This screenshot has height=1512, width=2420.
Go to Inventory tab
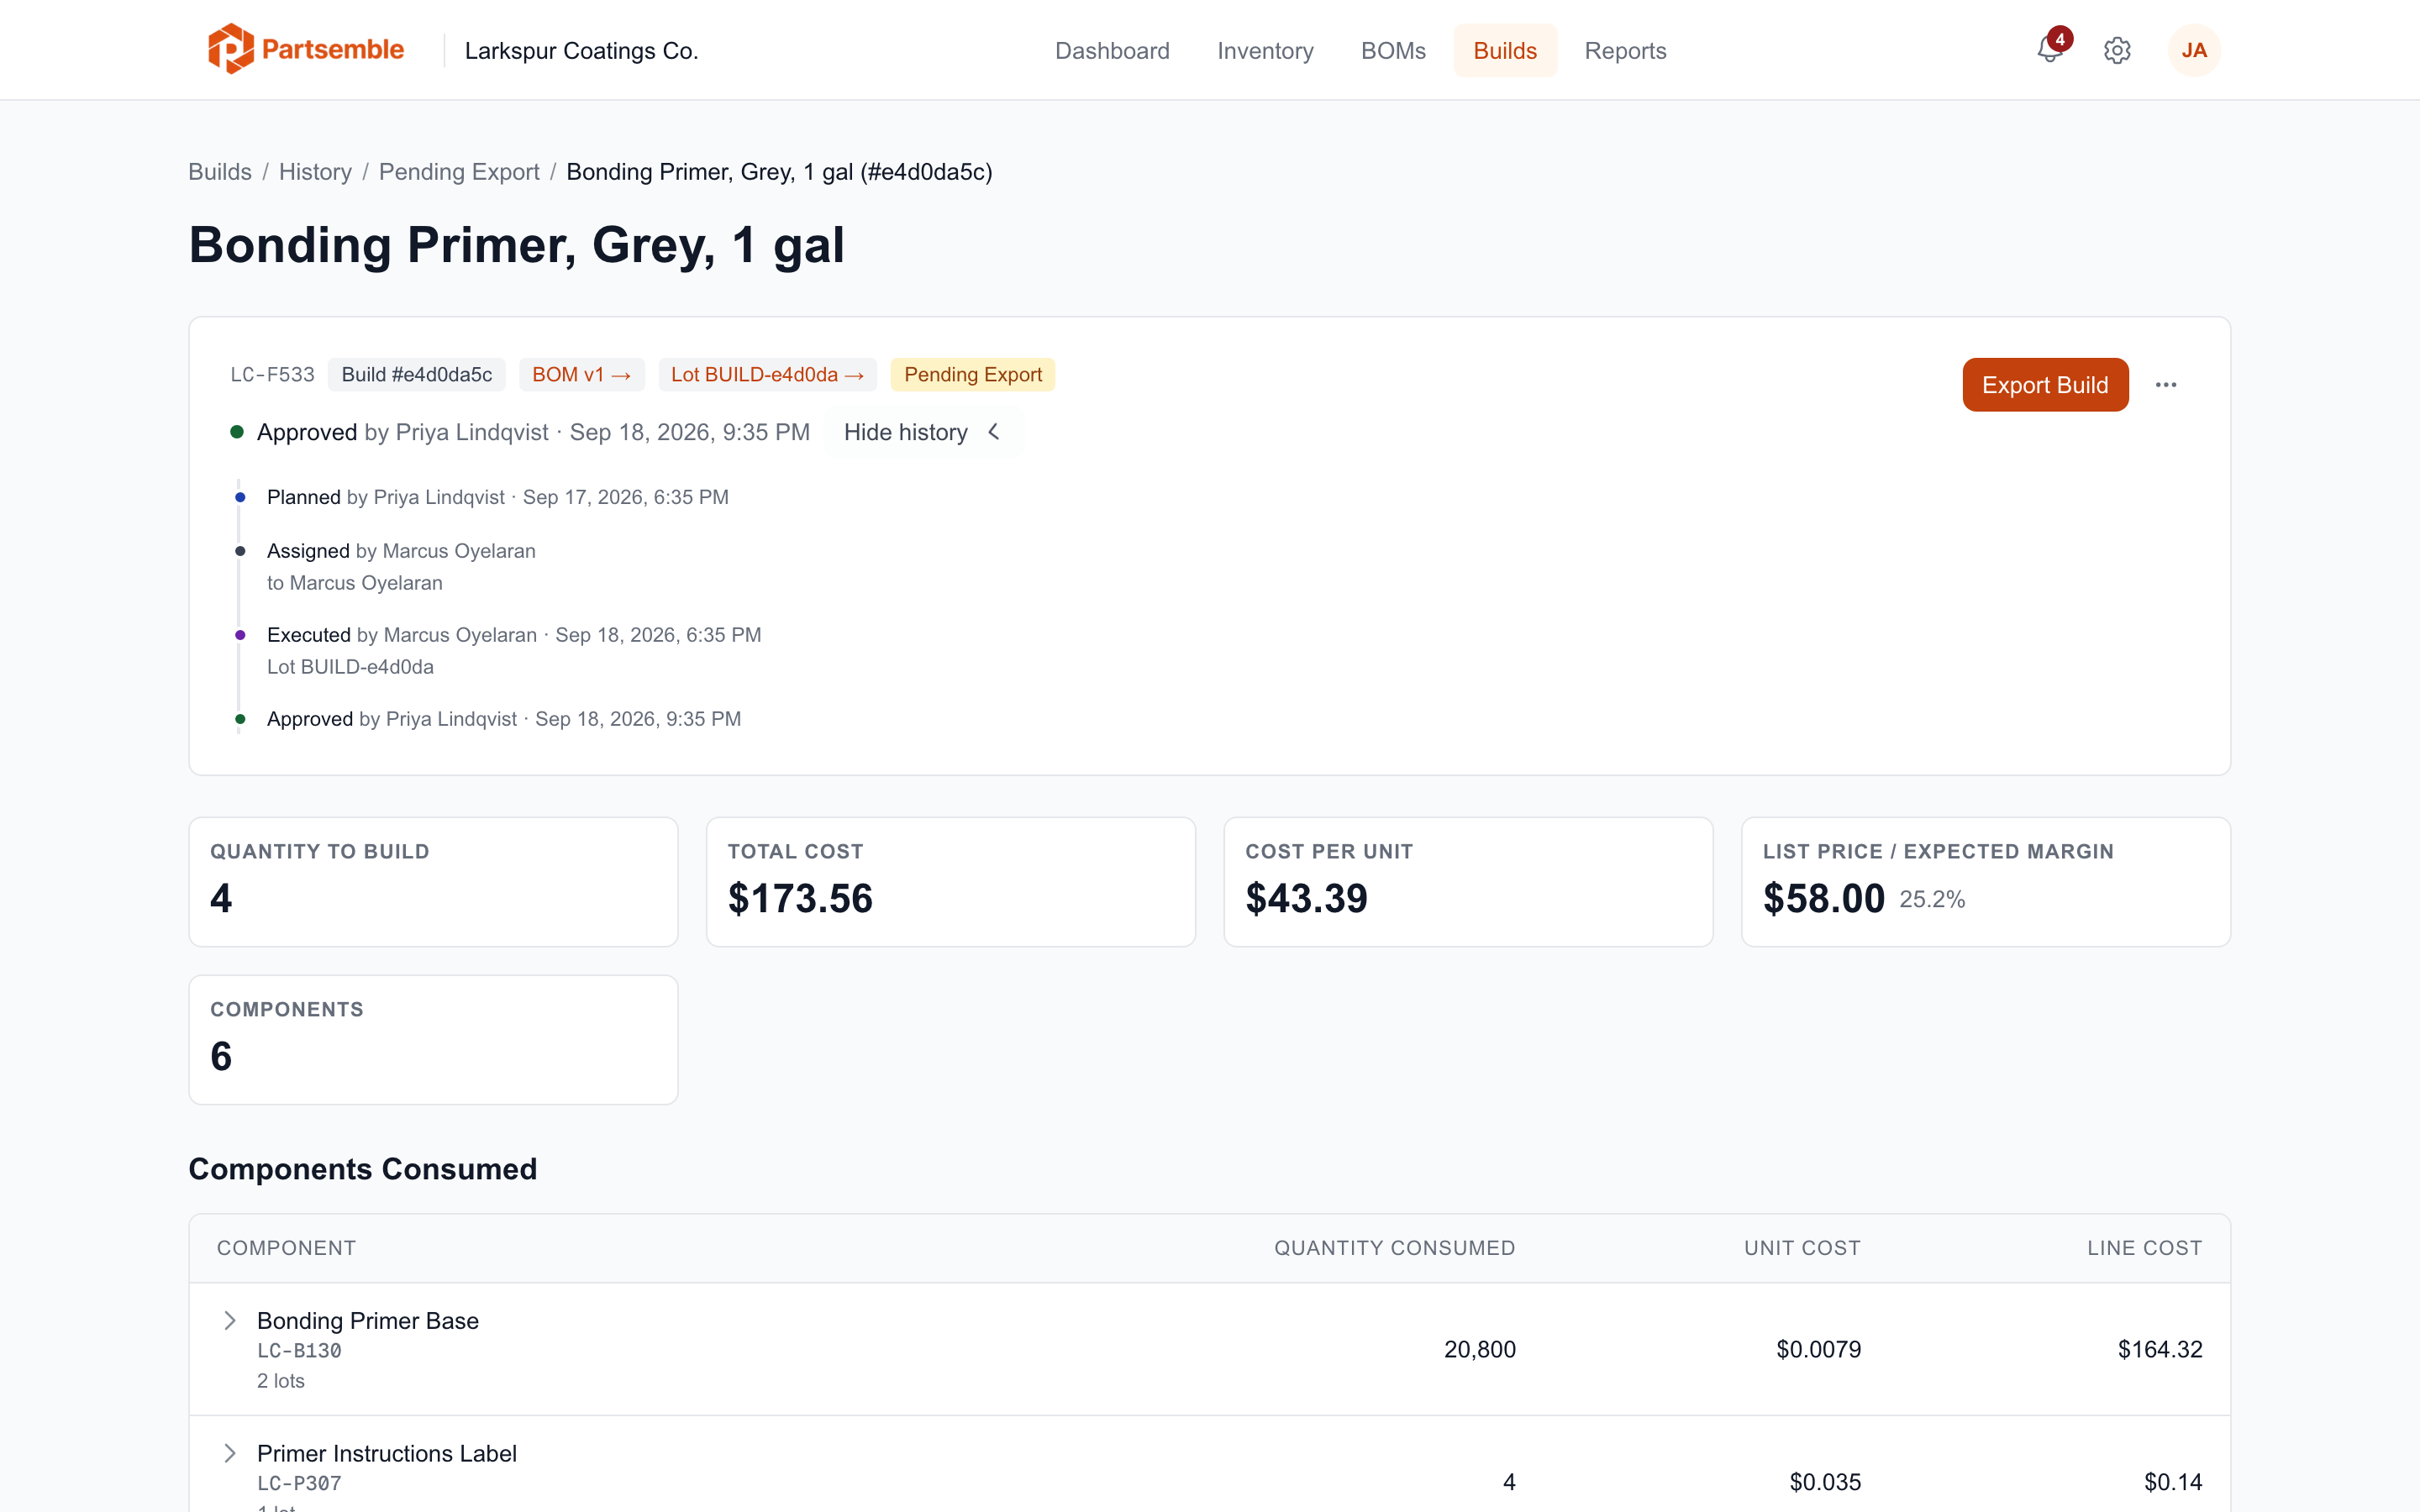click(x=1265, y=50)
